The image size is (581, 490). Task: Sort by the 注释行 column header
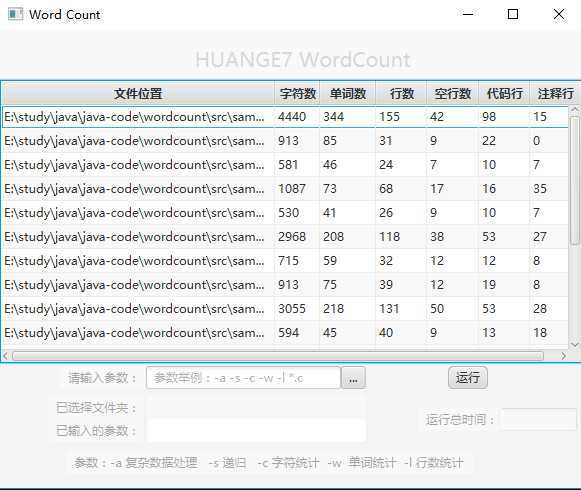coord(555,94)
